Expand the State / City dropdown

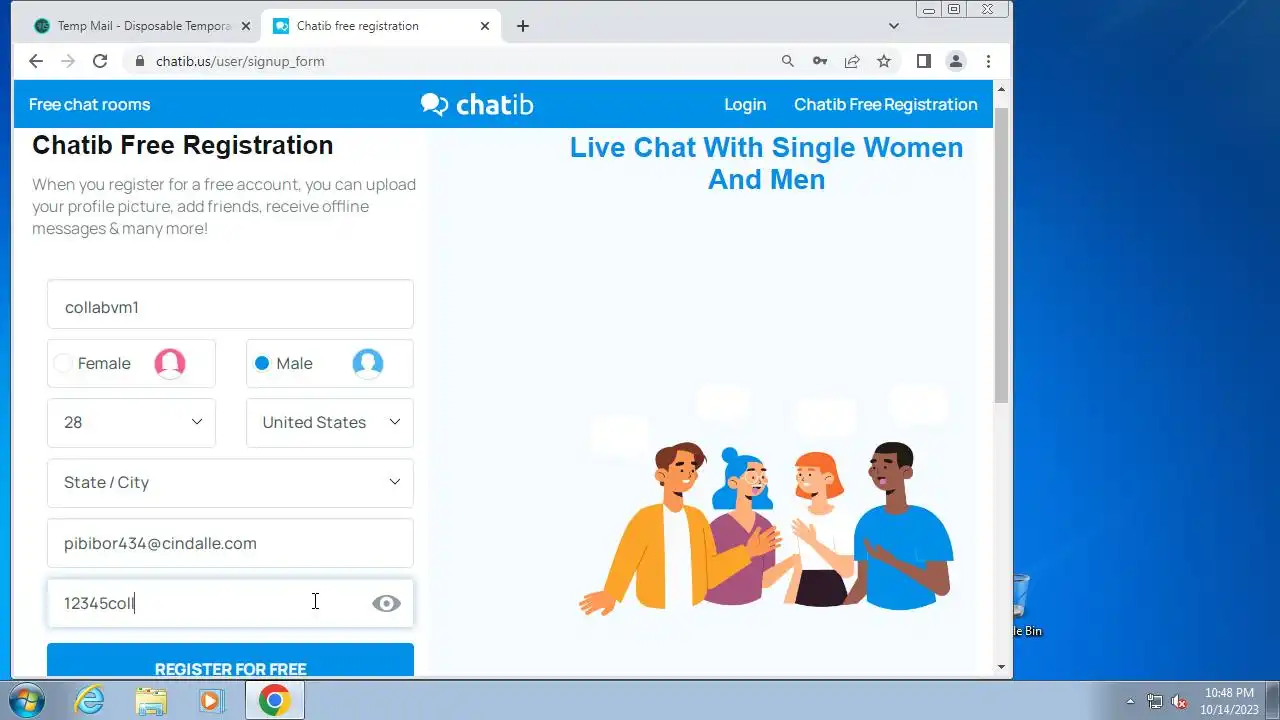coord(230,482)
